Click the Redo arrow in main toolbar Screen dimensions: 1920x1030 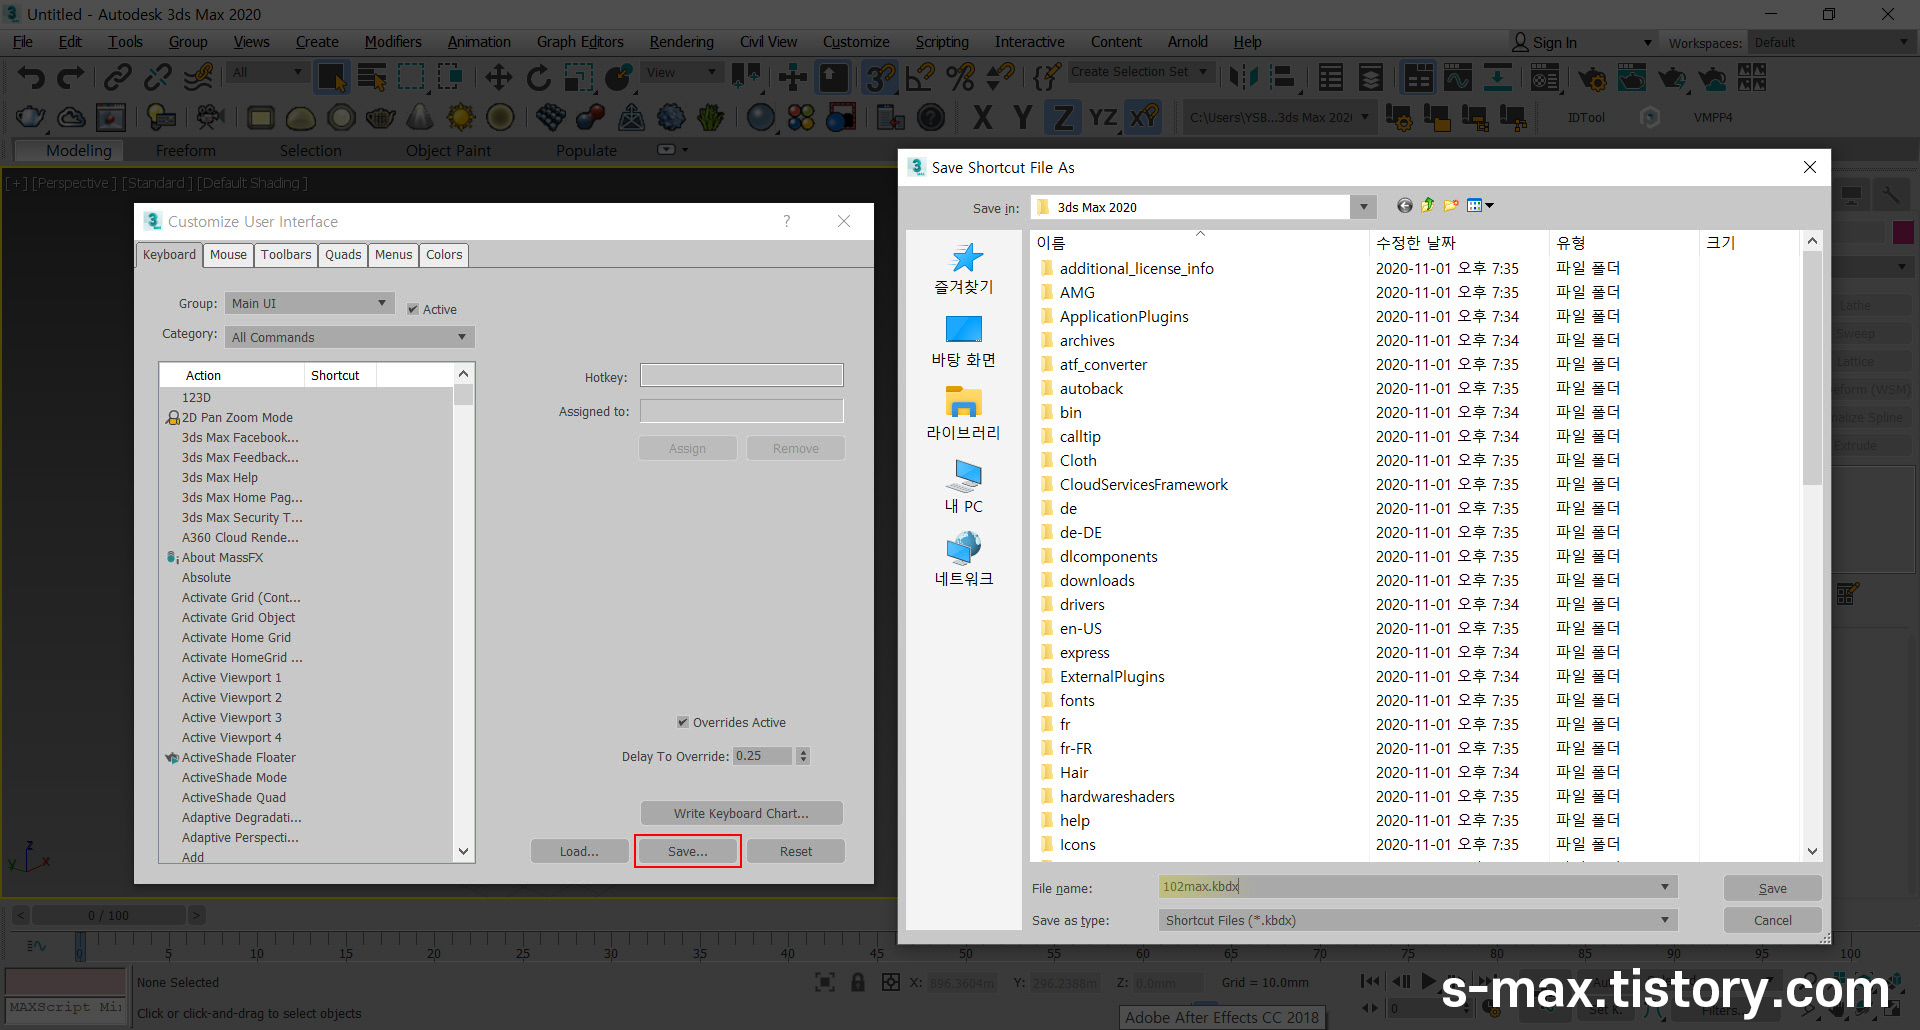point(71,77)
